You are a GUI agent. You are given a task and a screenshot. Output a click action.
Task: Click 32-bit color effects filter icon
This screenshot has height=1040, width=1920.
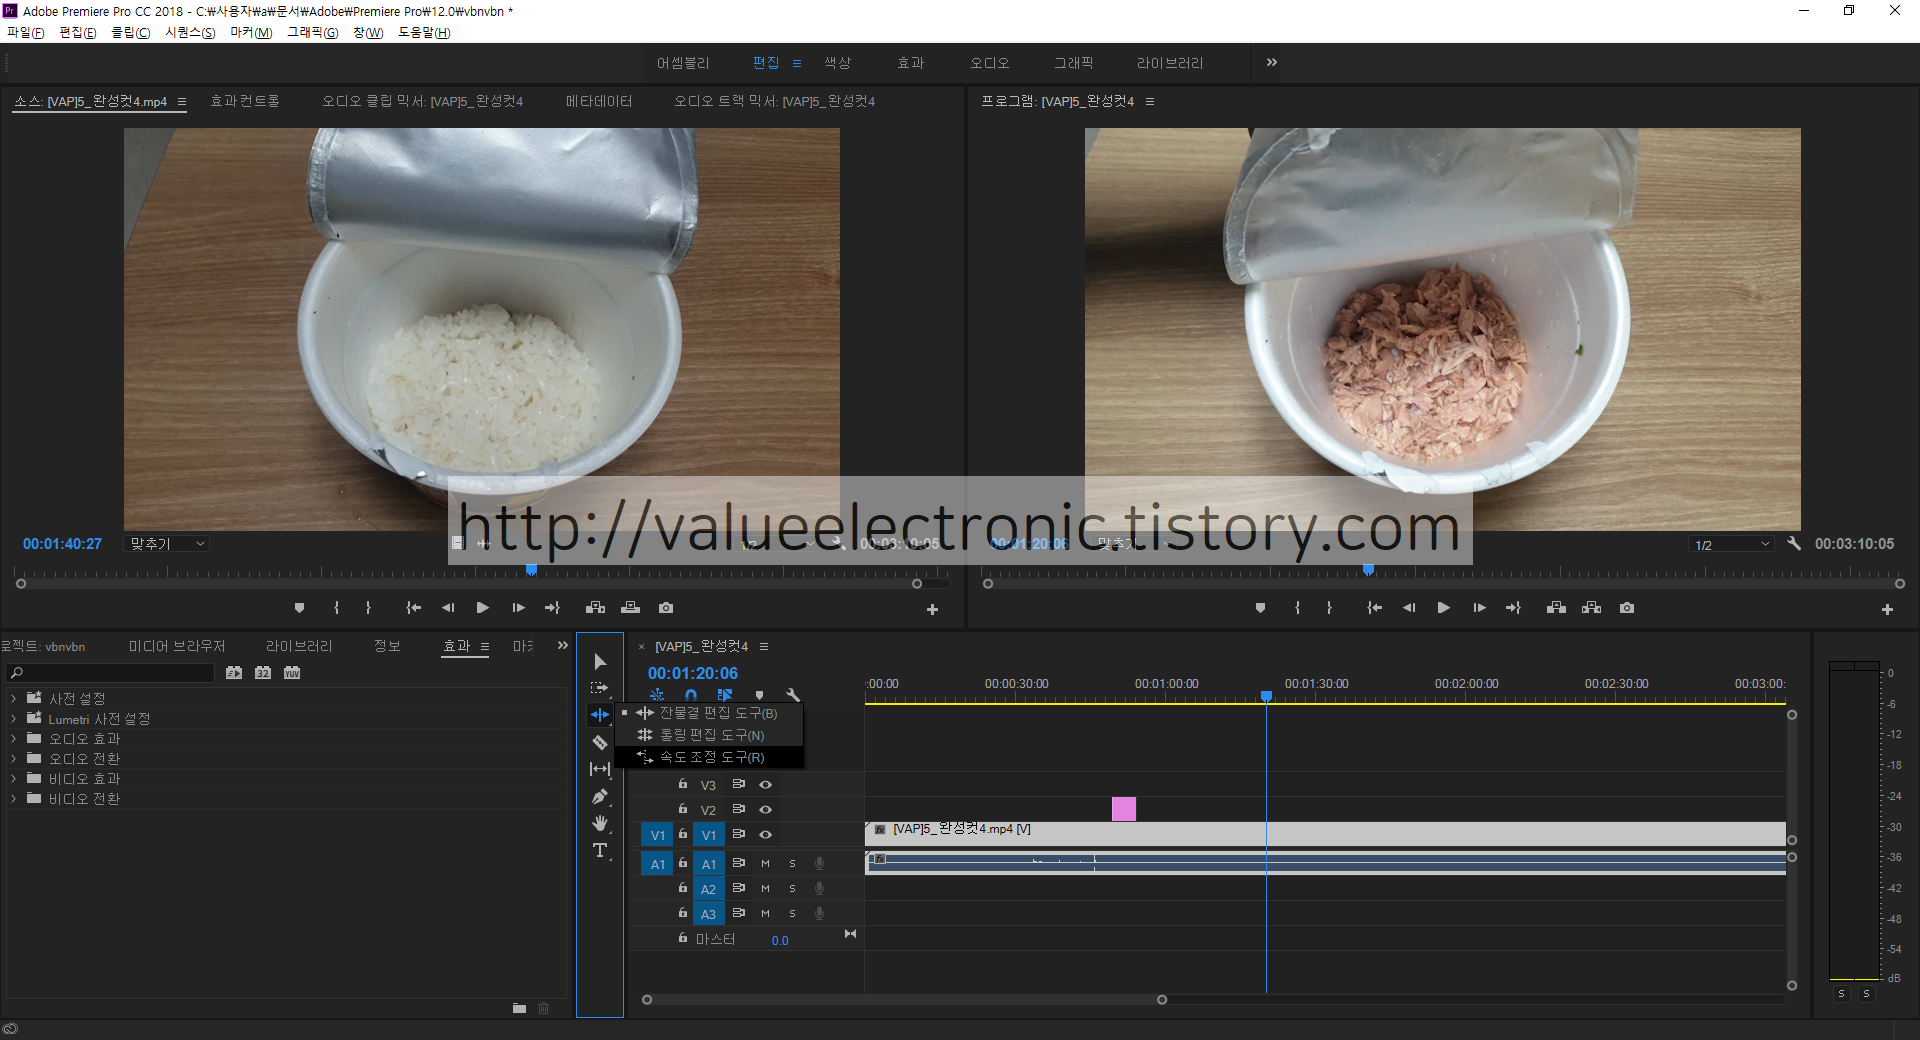click(263, 673)
